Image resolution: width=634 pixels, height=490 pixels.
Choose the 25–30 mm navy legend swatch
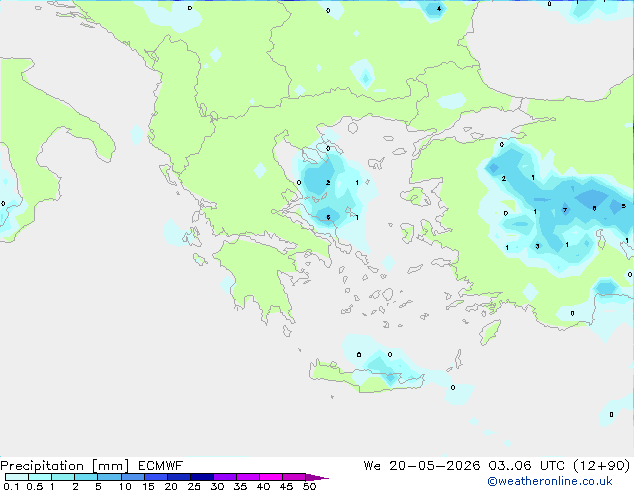point(201,477)
